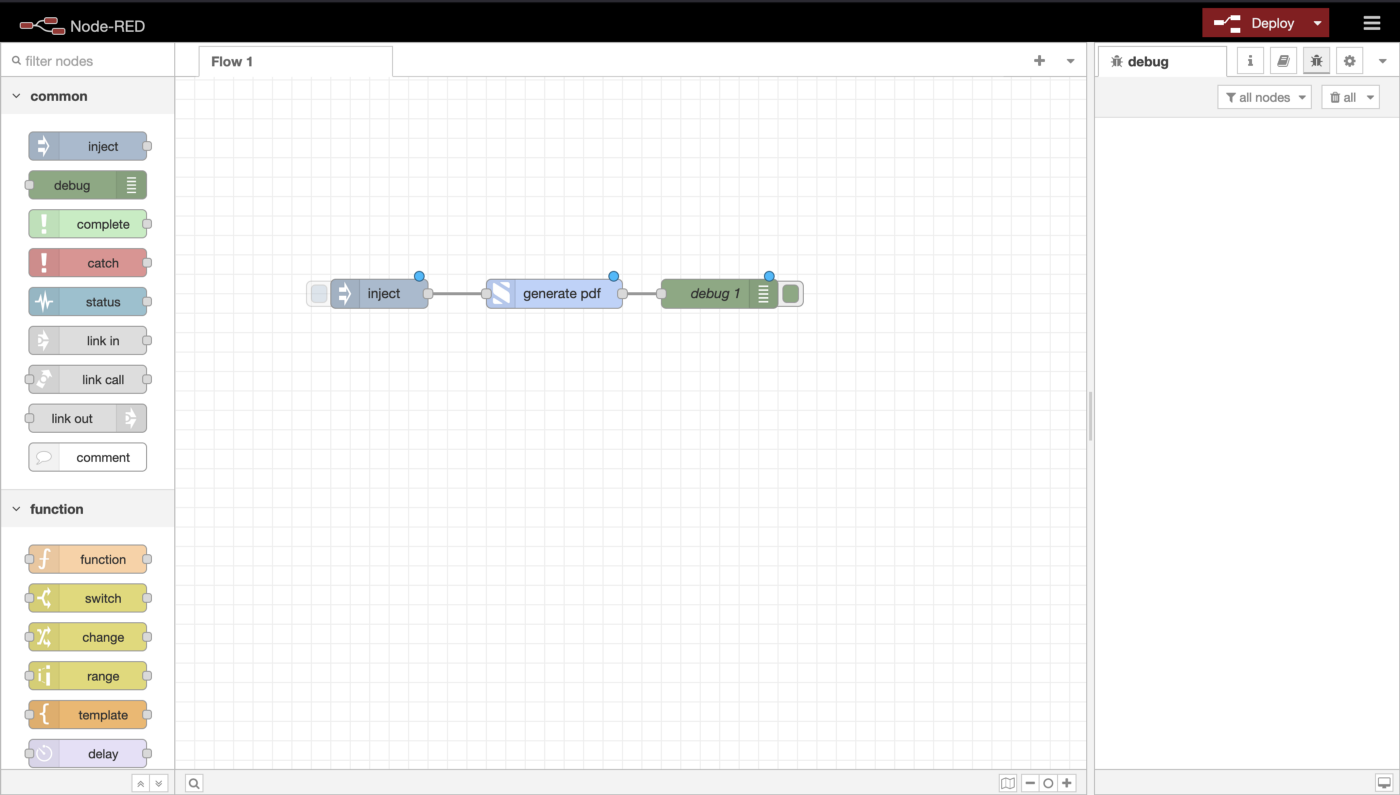Screen dimensions: 1400x795
Task: Open configuration nodes gear tab
Action: click(x=1349, y=61)
